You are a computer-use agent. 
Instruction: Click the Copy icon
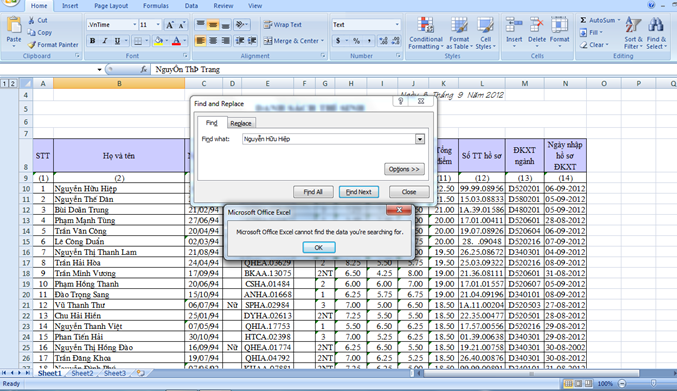[x=32, y=32]
